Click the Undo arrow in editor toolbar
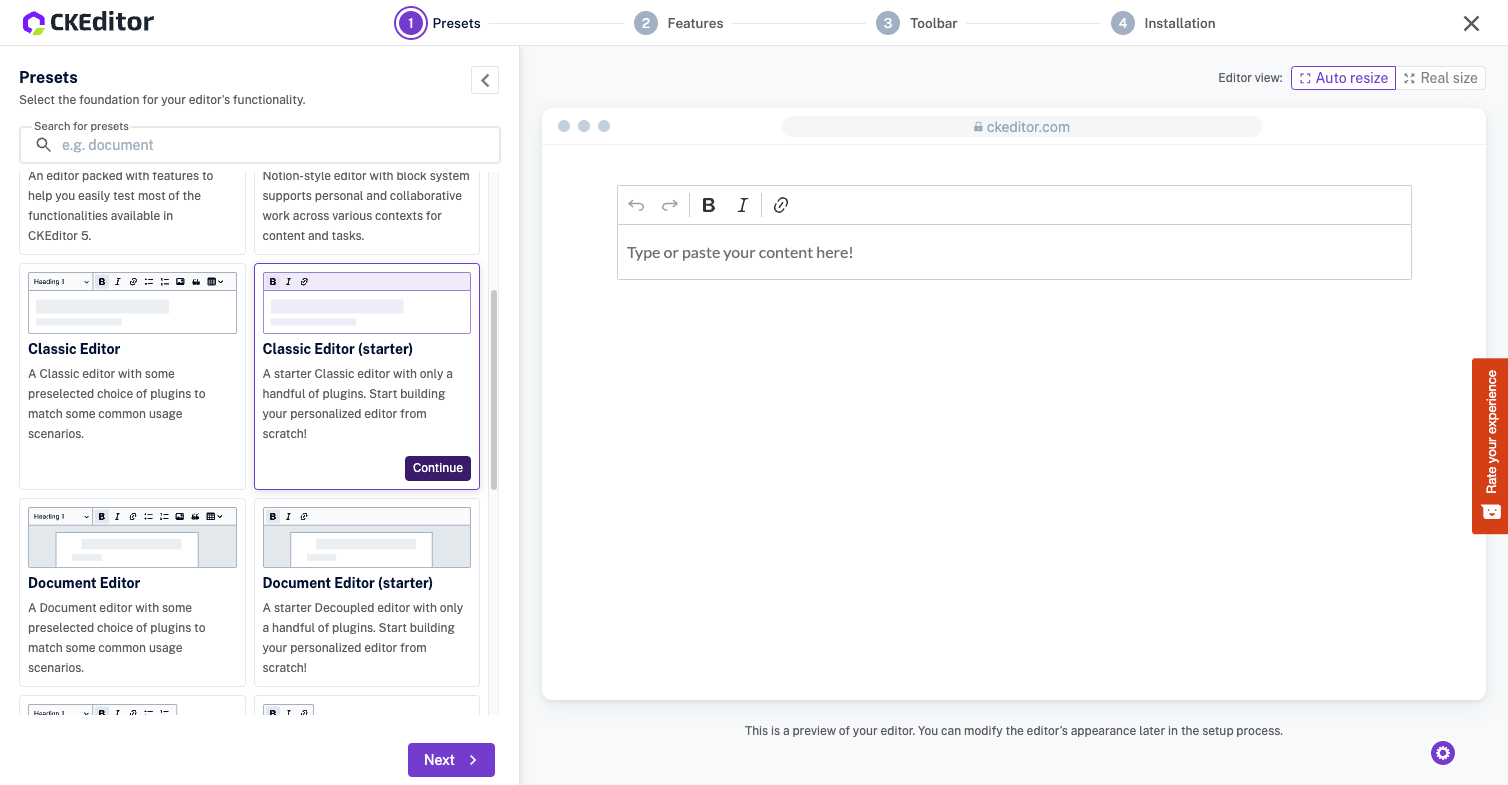 click(636, 205)
